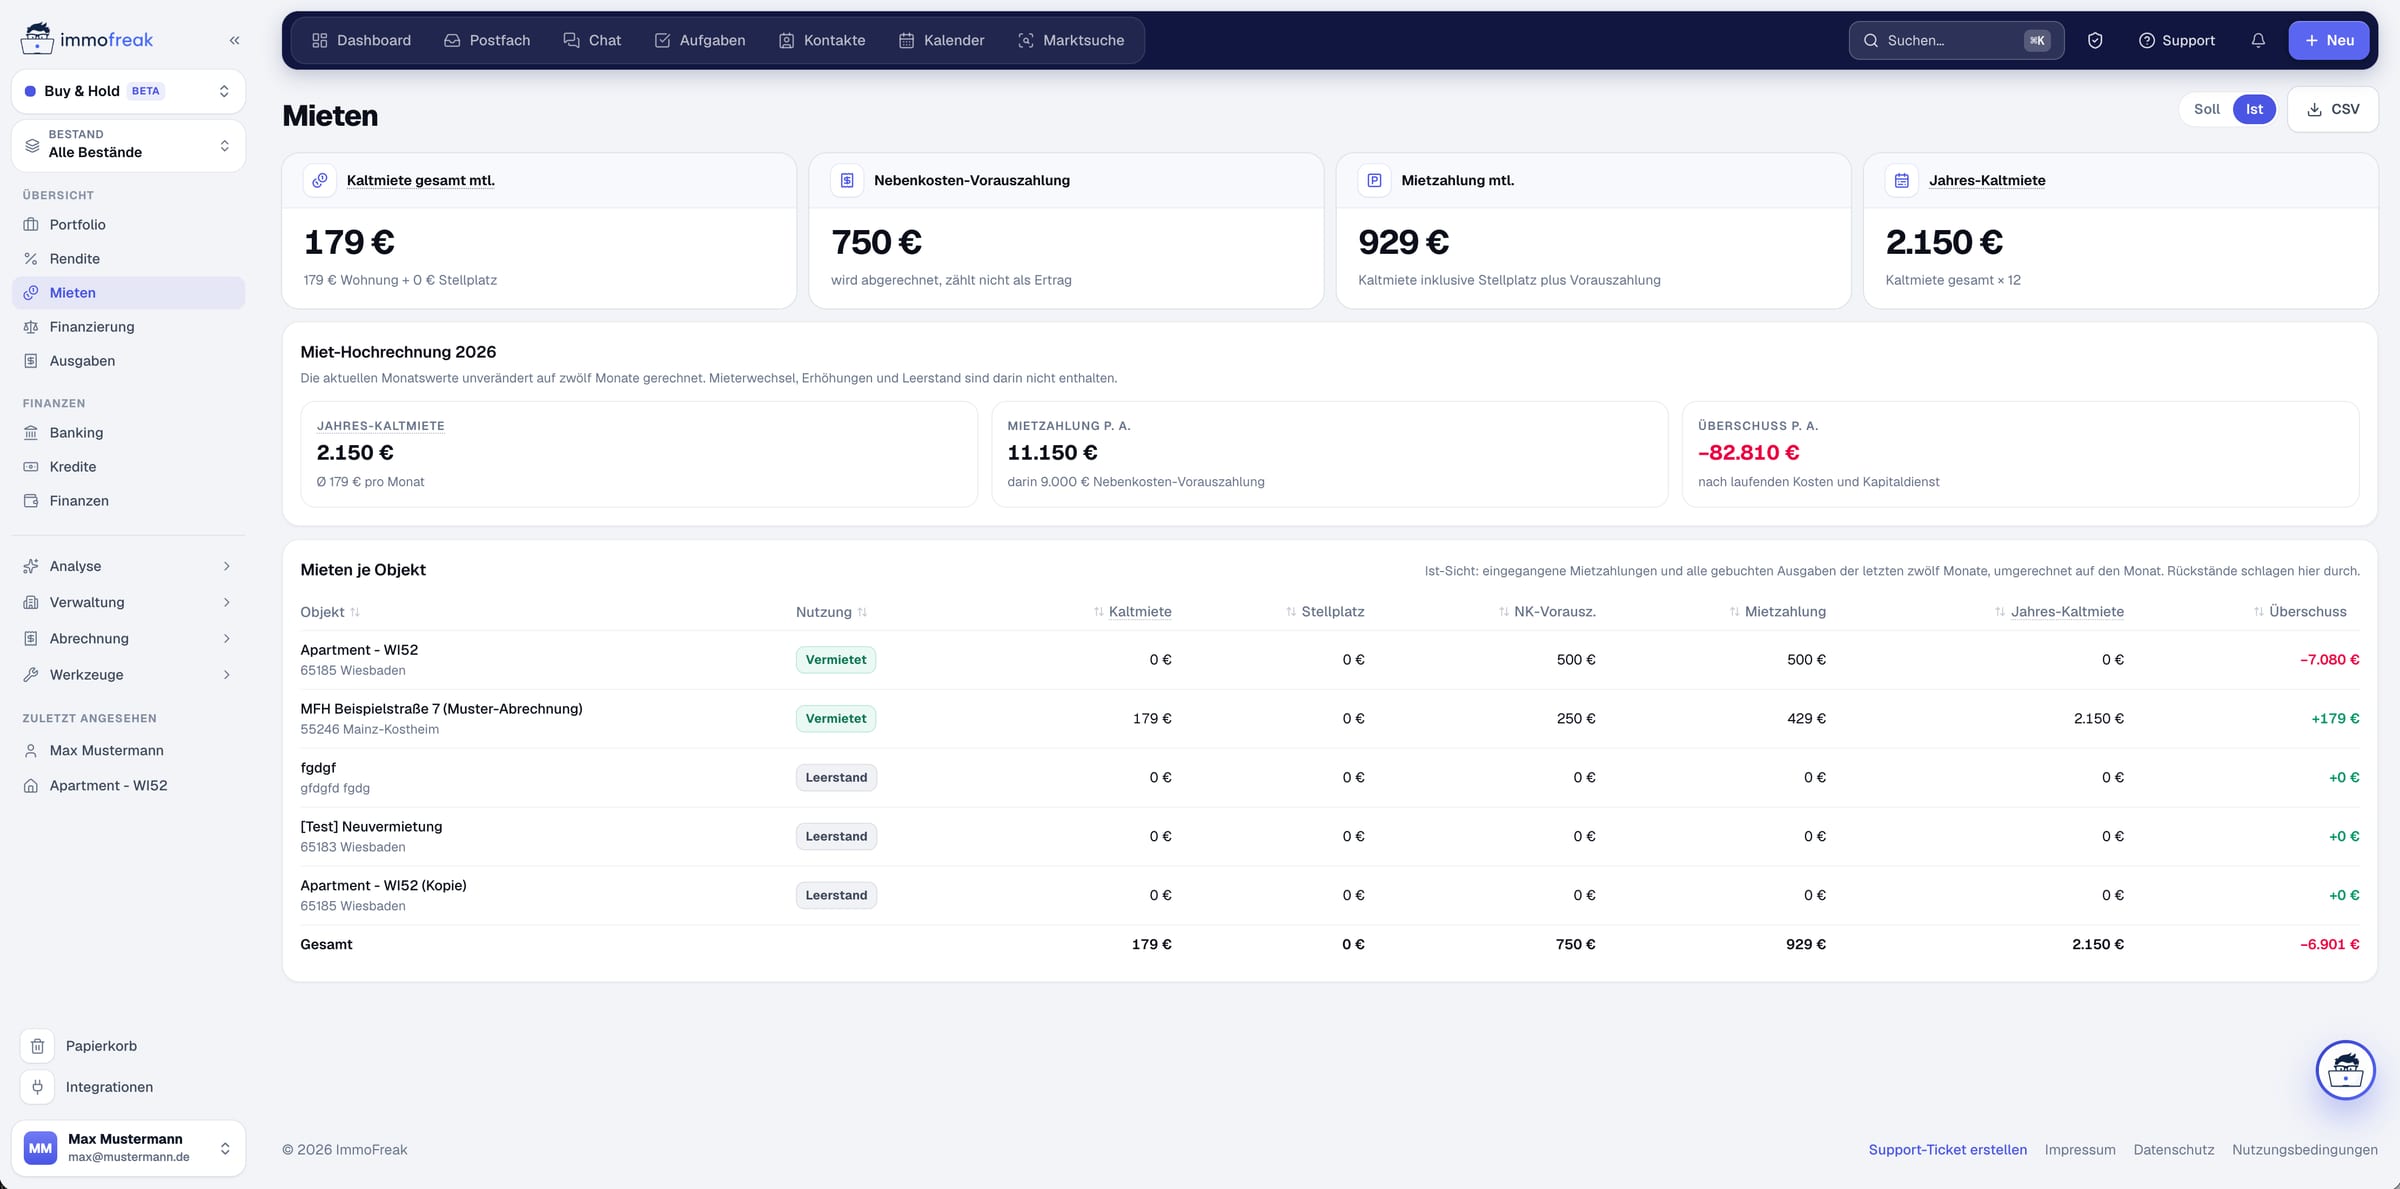
Task: Open Papierkorb trash icon
Action: coord(37,1046)
